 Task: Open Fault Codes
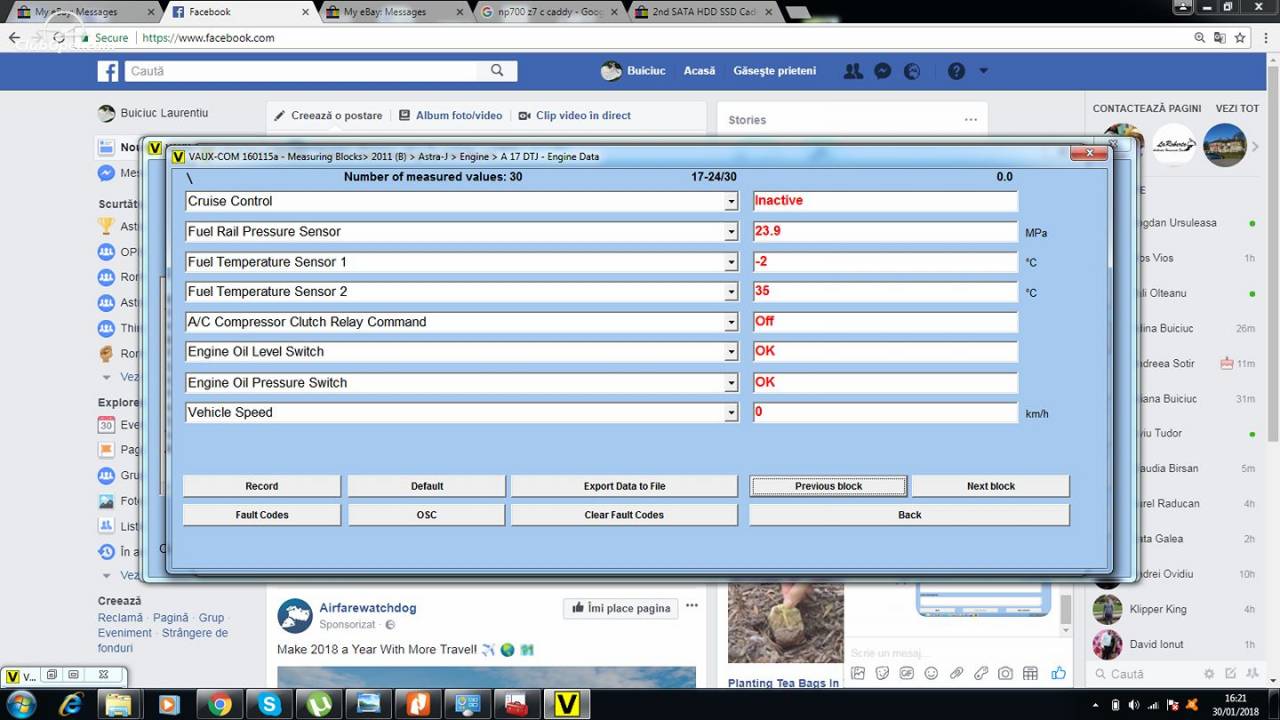click(262, 515)
